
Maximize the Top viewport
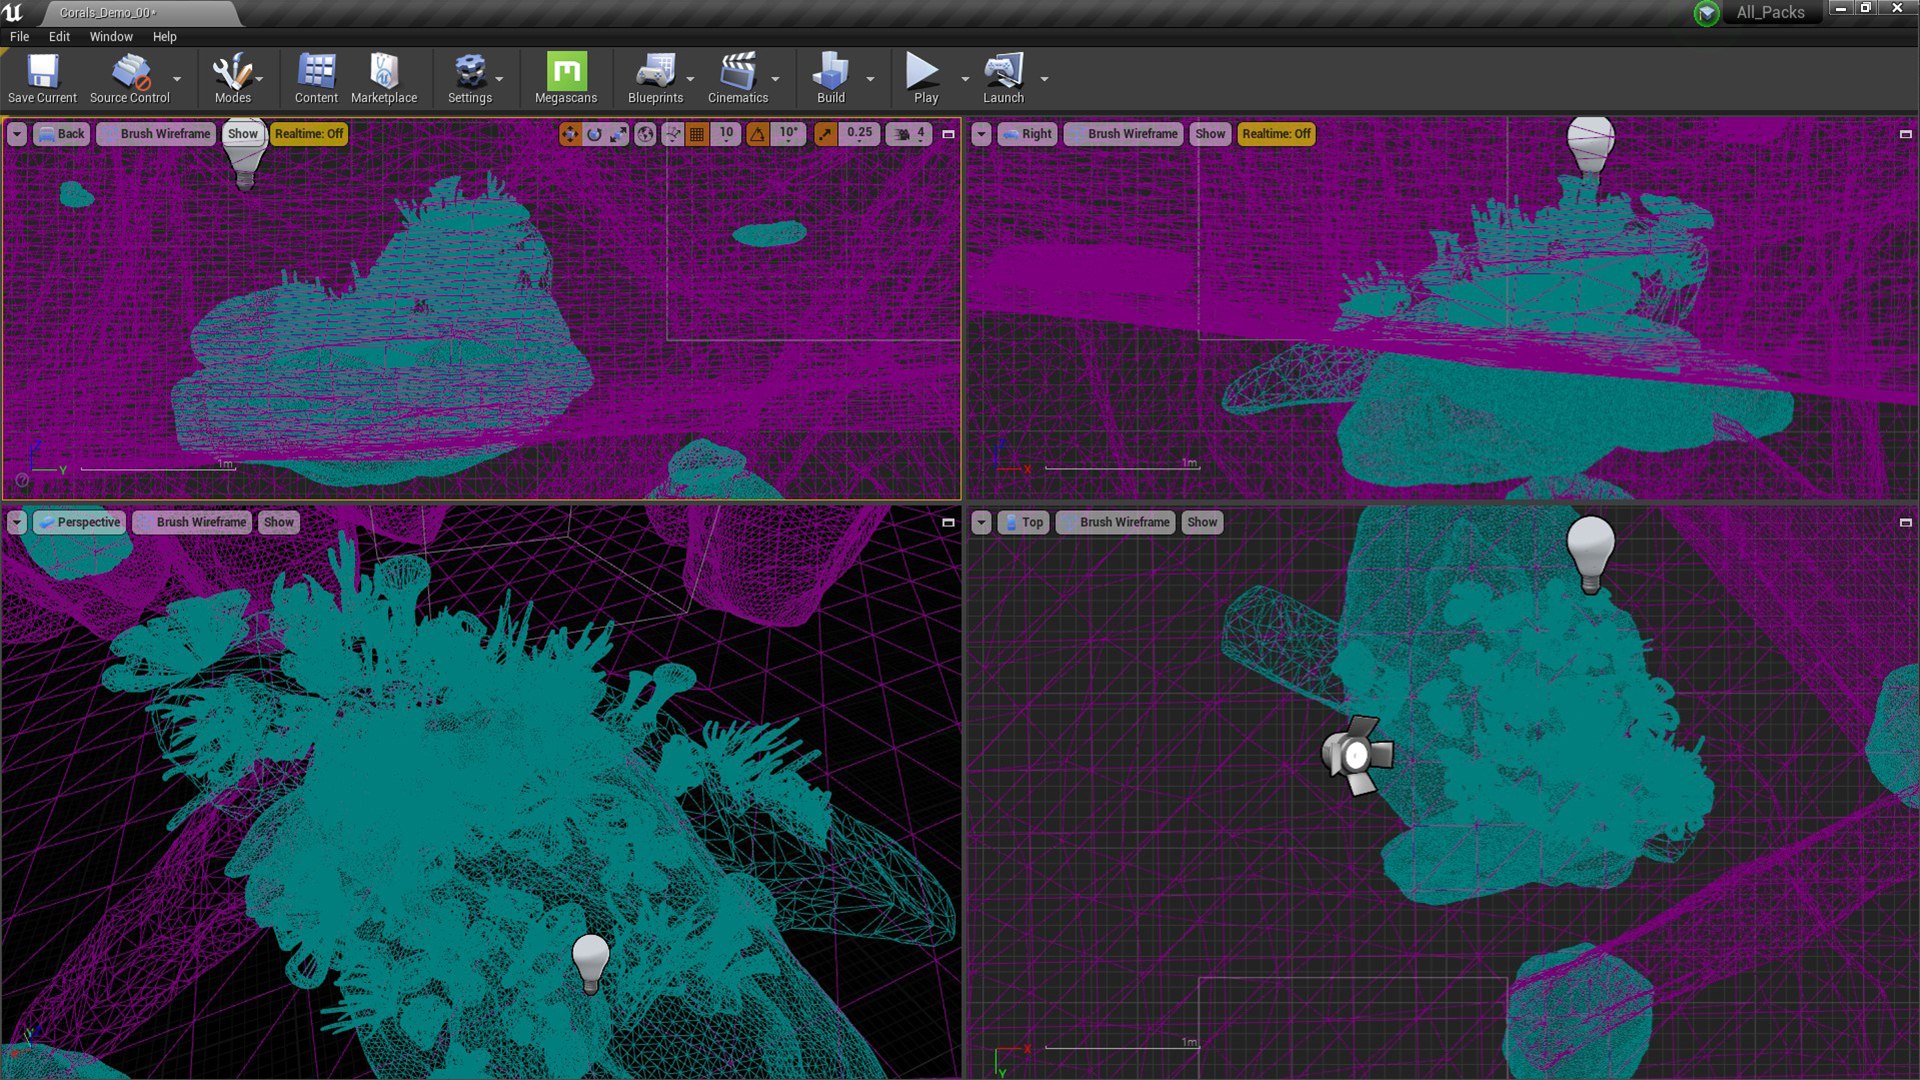point(1905,522)
